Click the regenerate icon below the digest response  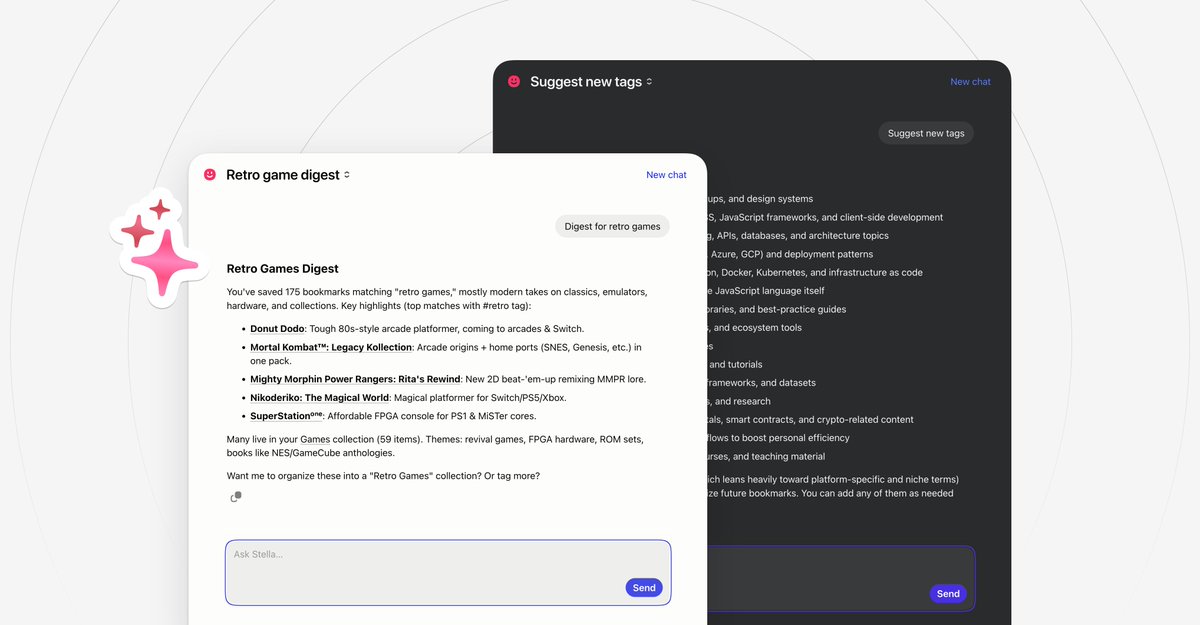(236, 496)
